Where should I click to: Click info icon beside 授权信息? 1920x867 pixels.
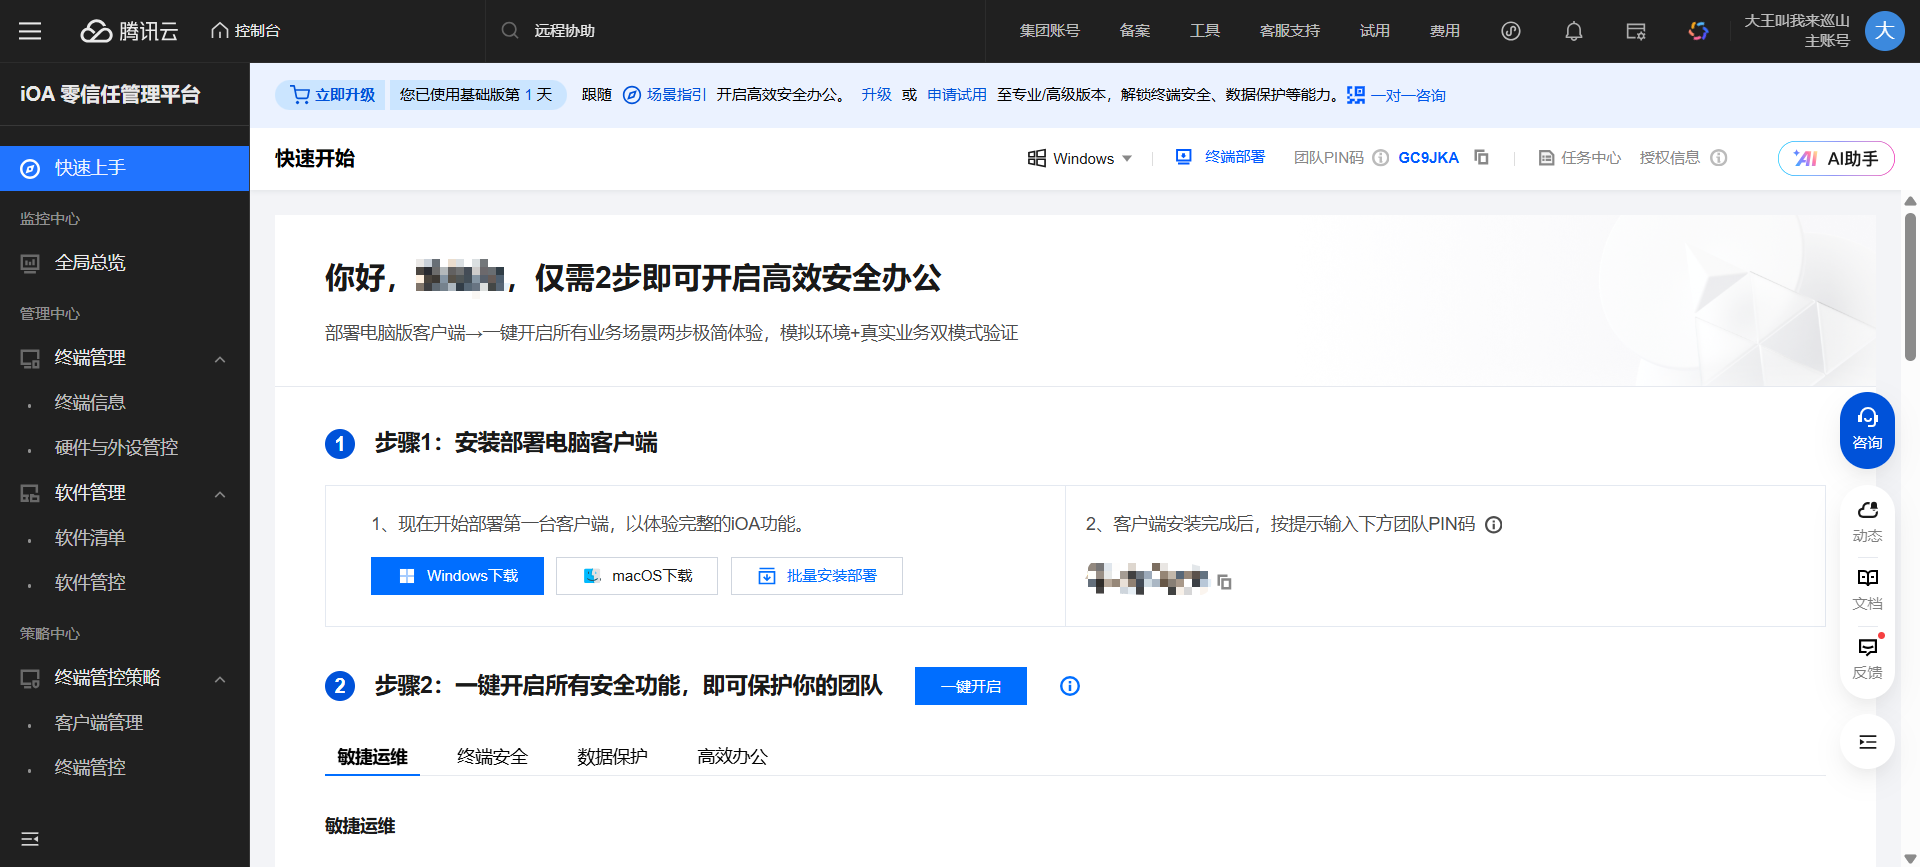1719,158
